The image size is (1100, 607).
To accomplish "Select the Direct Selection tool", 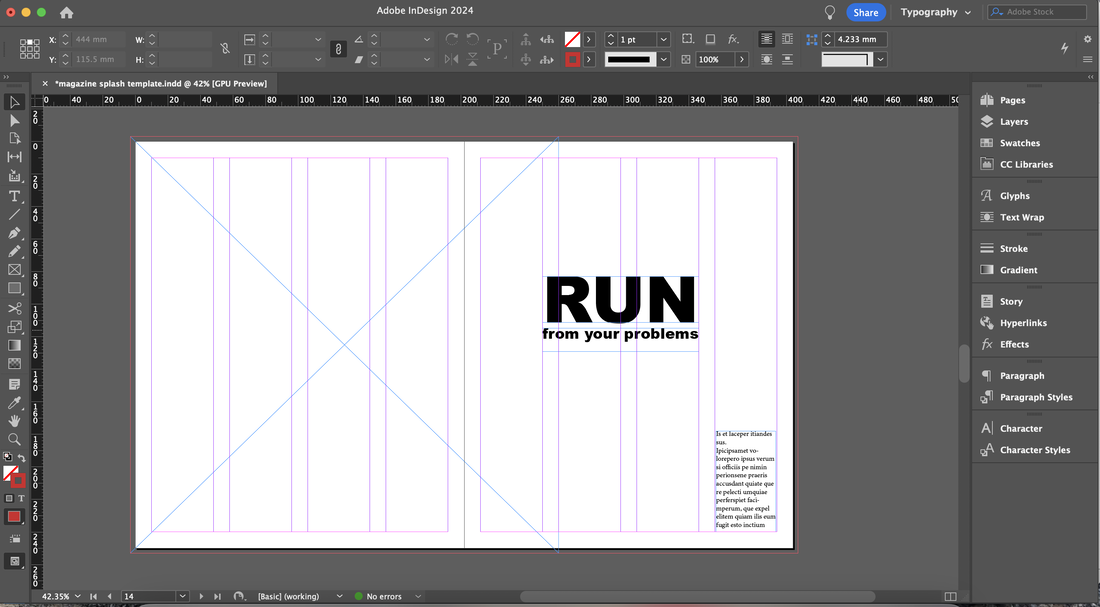I will tap(14, 121).
